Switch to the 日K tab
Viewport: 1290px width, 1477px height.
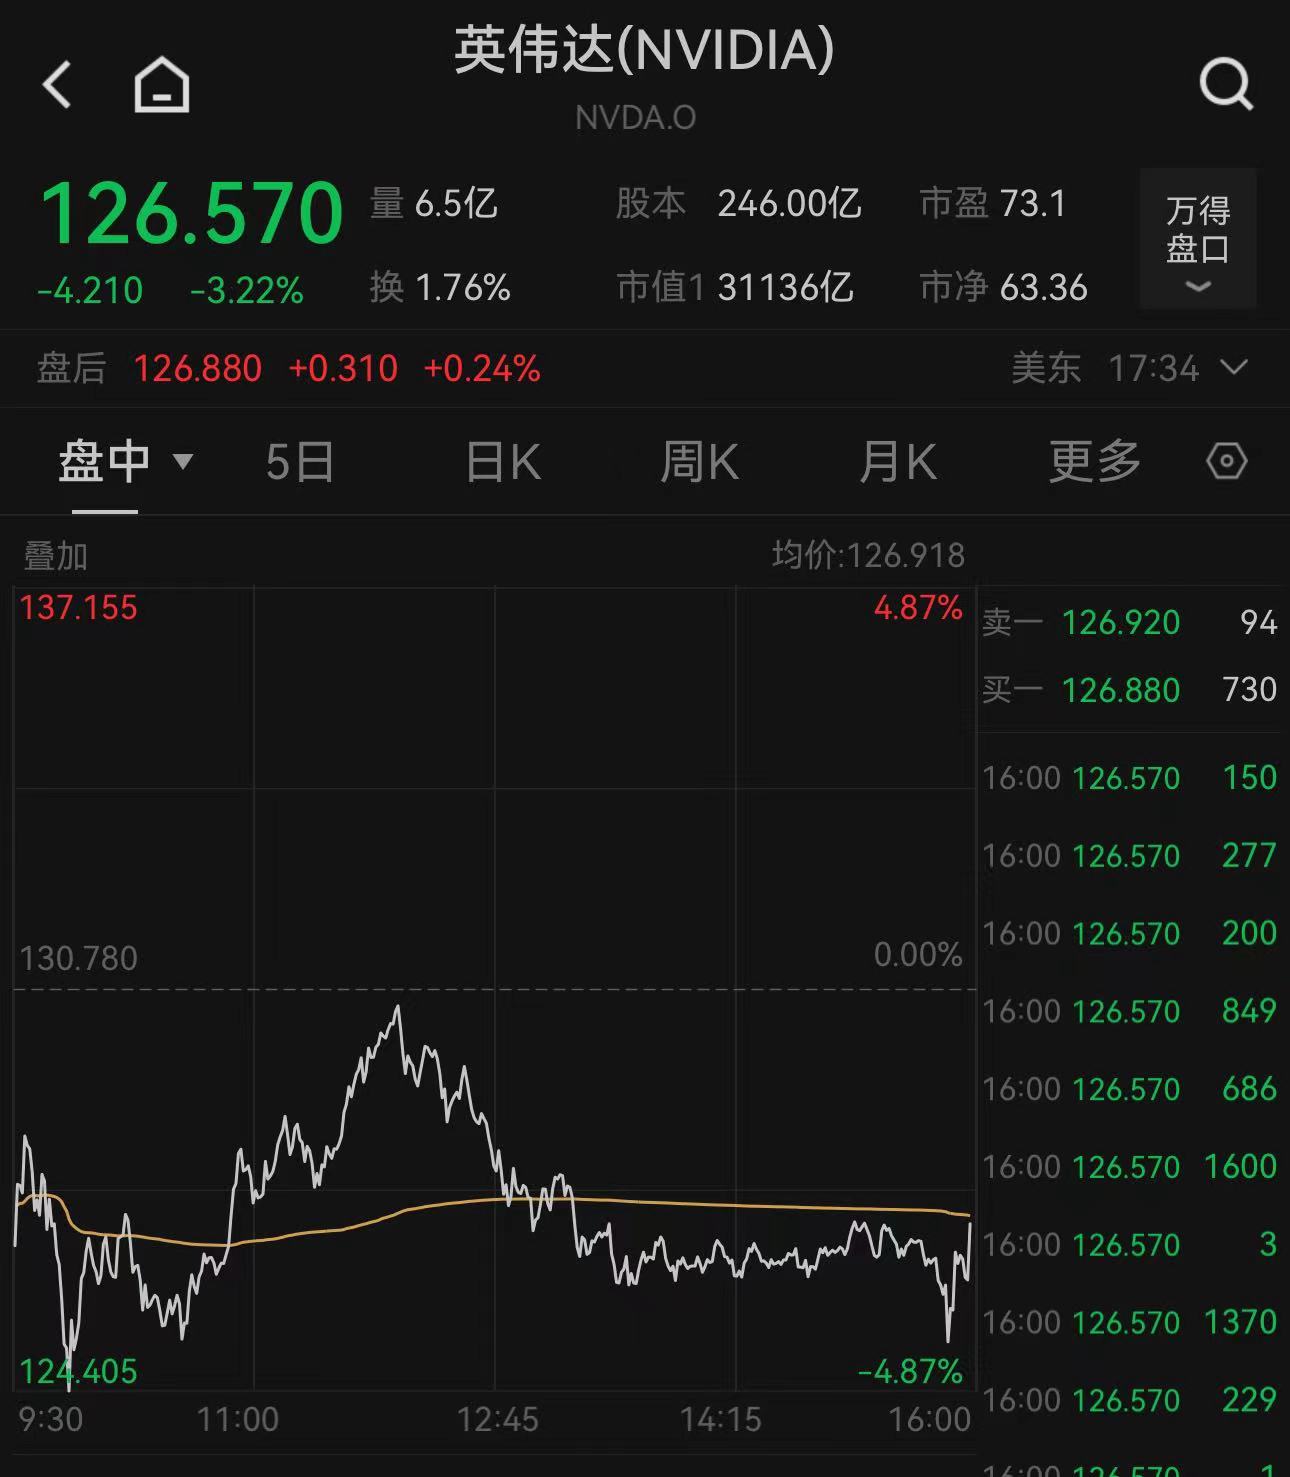503,462
